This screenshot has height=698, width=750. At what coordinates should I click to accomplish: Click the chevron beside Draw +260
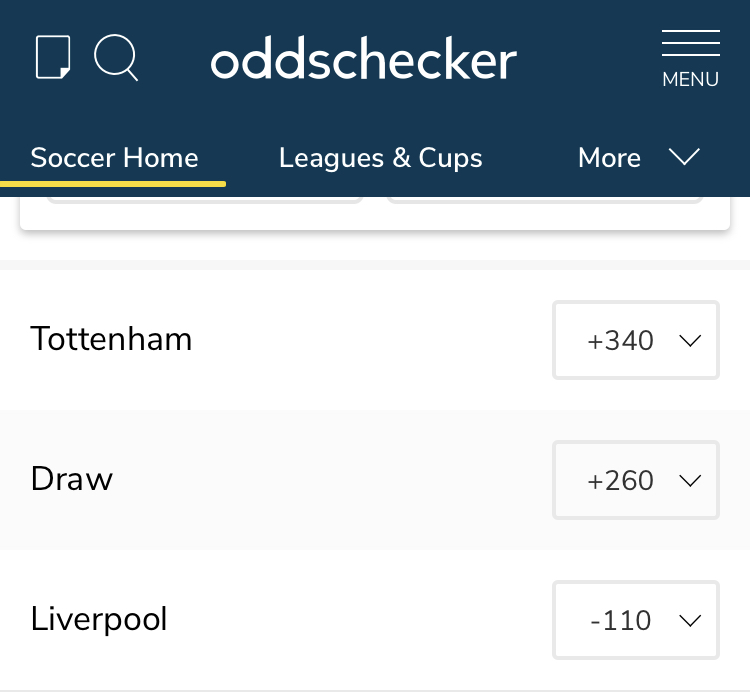click(690, 481)
